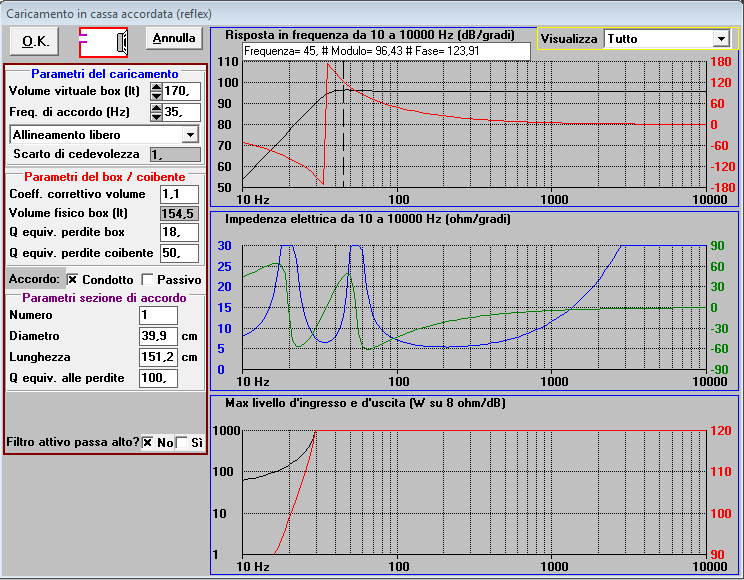Decrease Freq. di accordo with down arrow
This screenshot has height=580, width=744.
pyautogui.click(x=156, y=117)
